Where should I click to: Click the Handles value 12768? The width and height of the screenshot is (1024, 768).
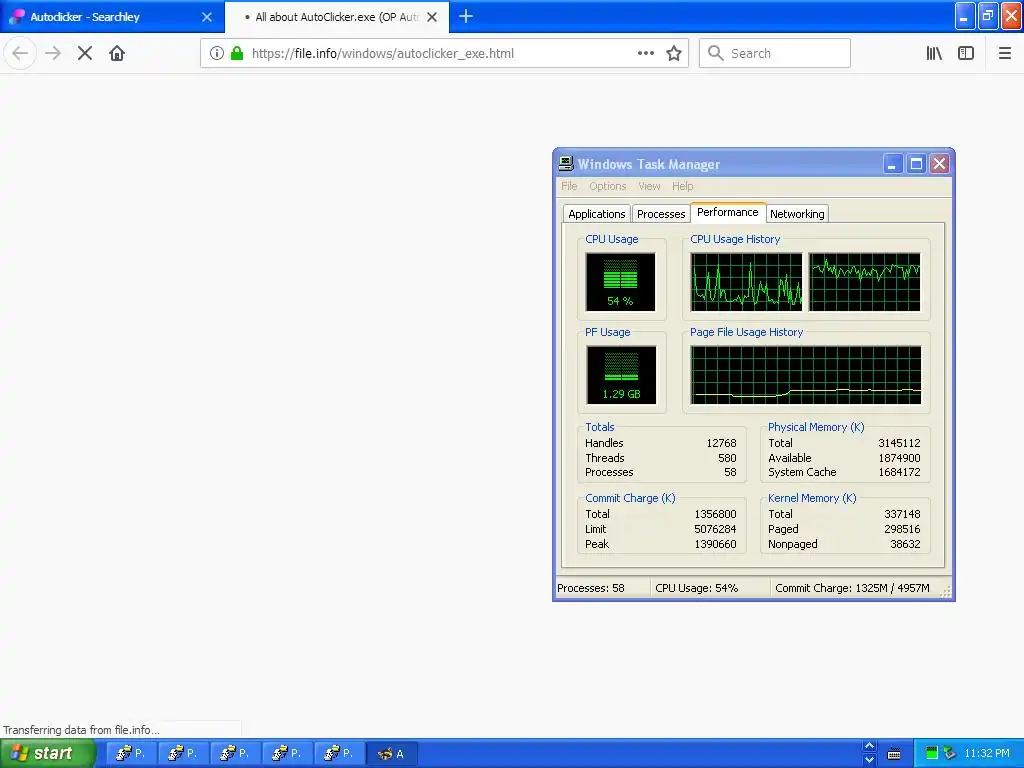[x=721, y=443]
